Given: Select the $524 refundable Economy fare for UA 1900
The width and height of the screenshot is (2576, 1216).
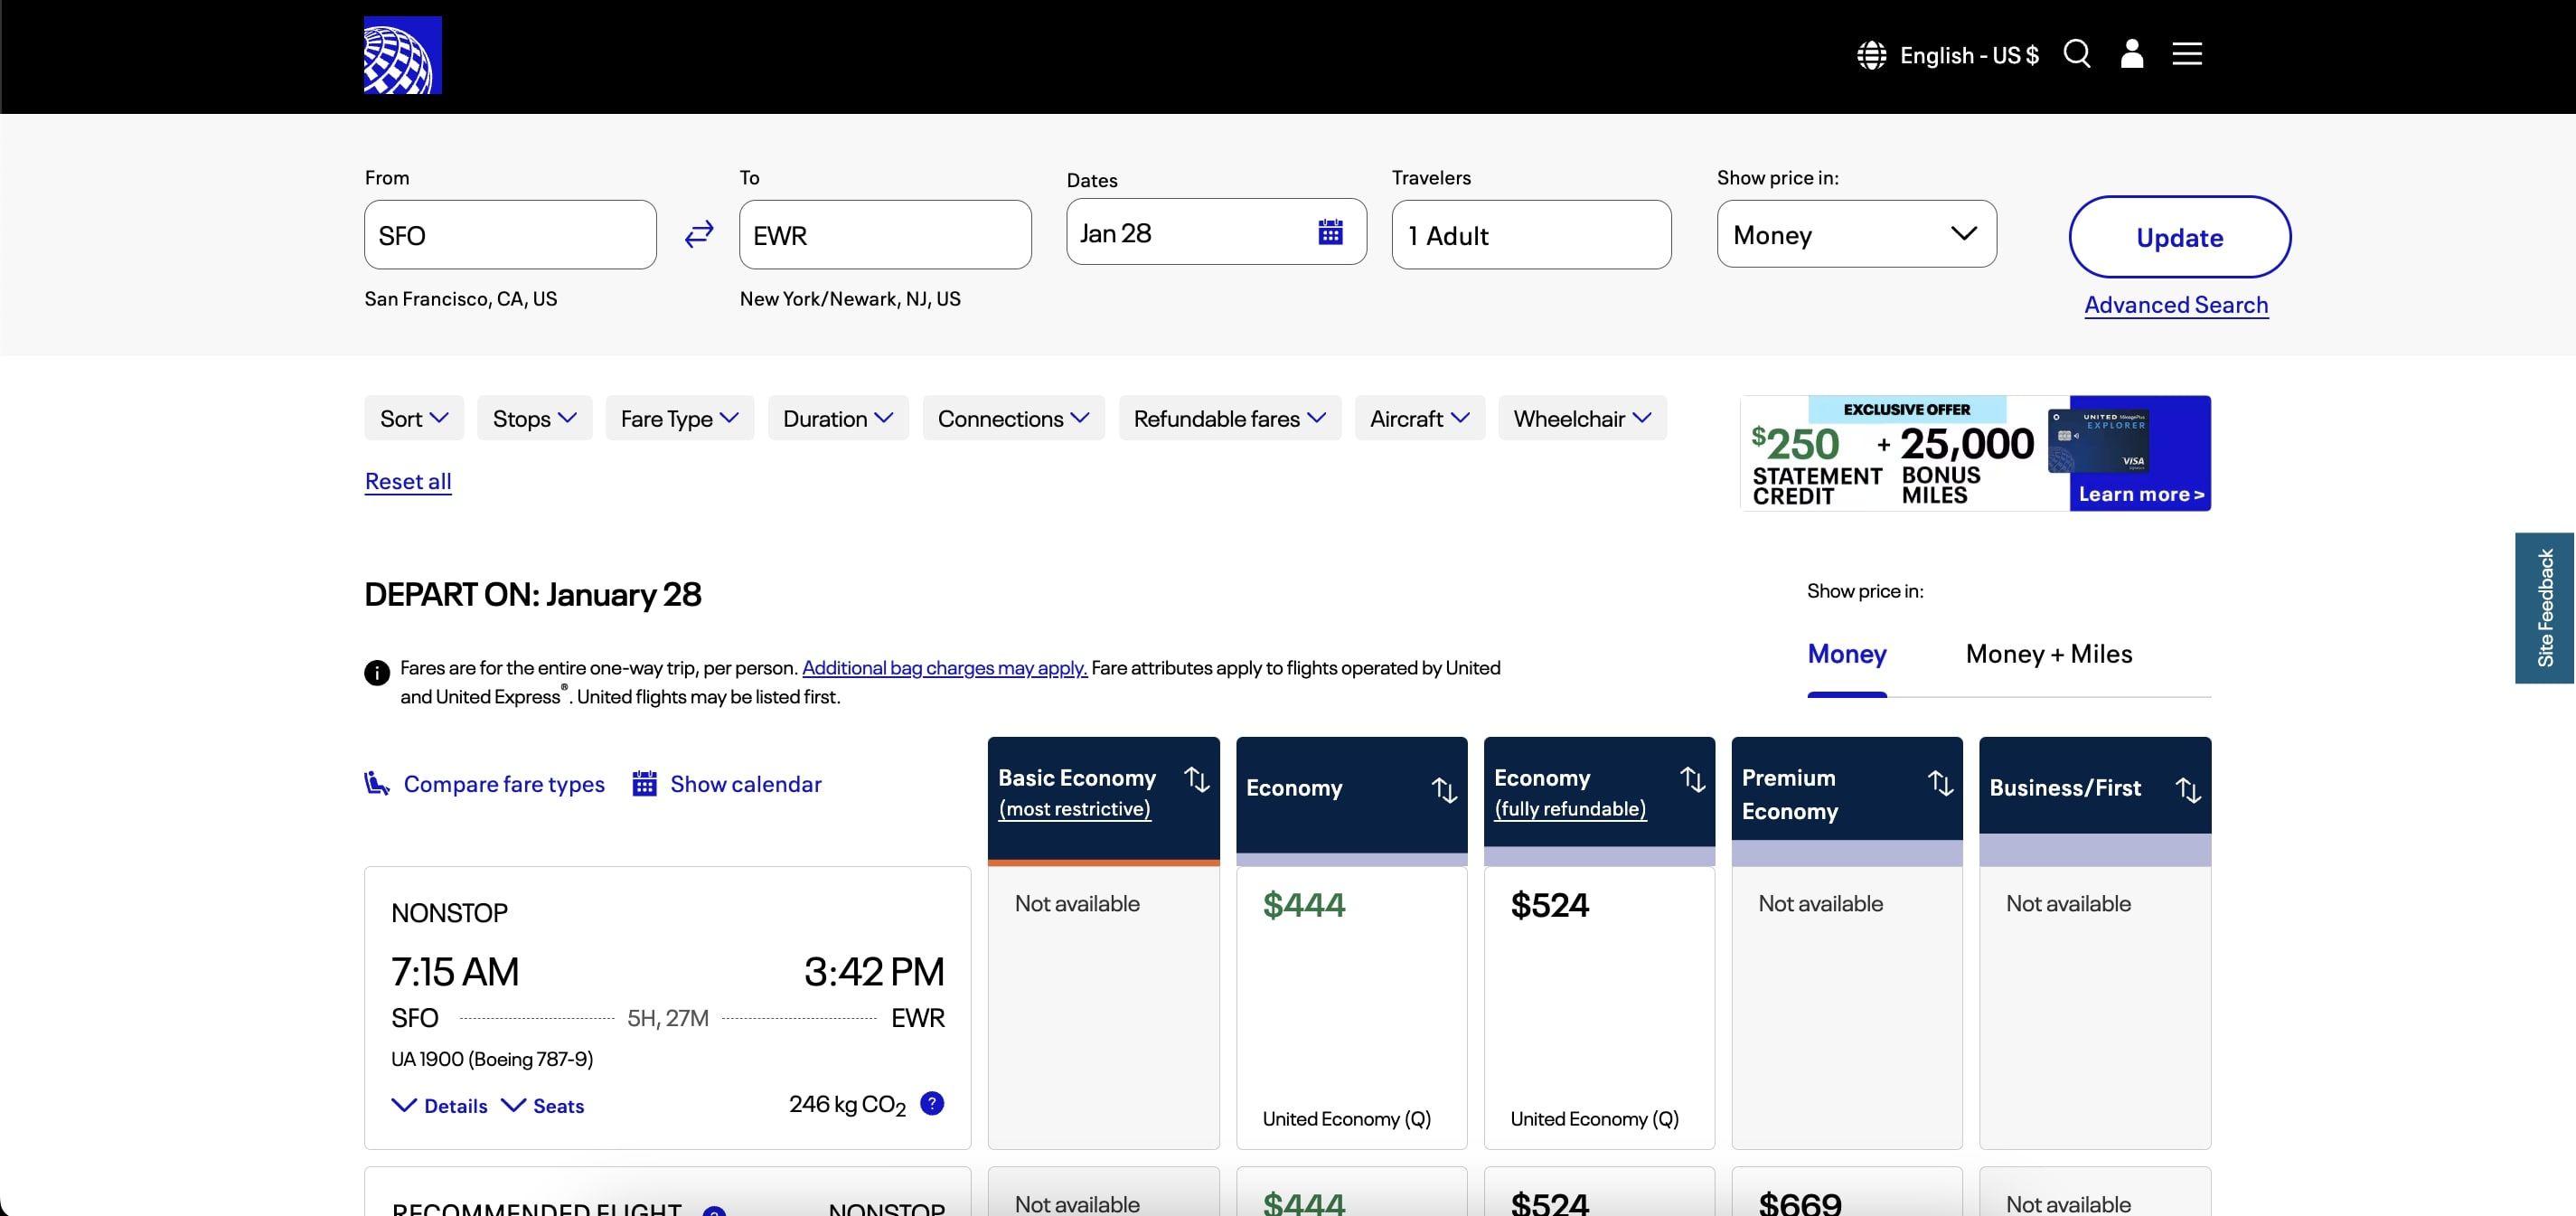Looking at the screenshot, I should coord(1599,1008).
